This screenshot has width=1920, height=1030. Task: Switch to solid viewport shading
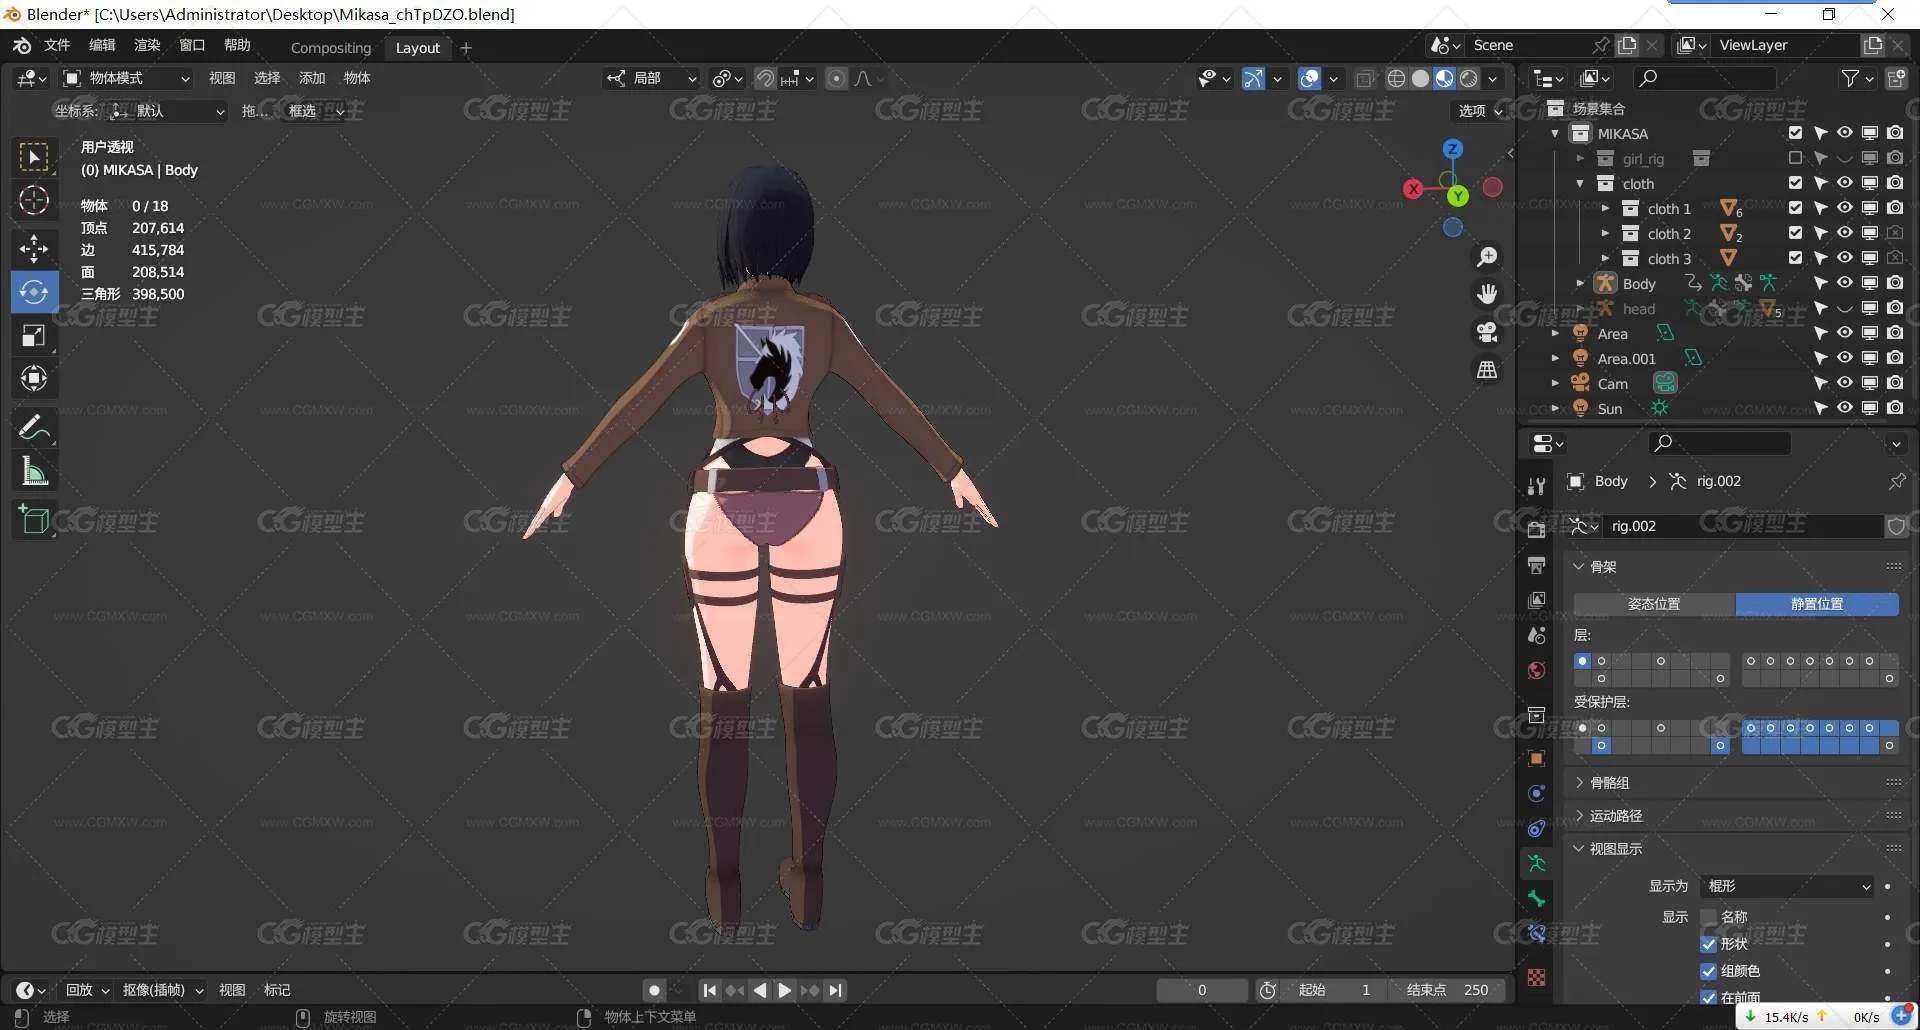coord(1420,78)
